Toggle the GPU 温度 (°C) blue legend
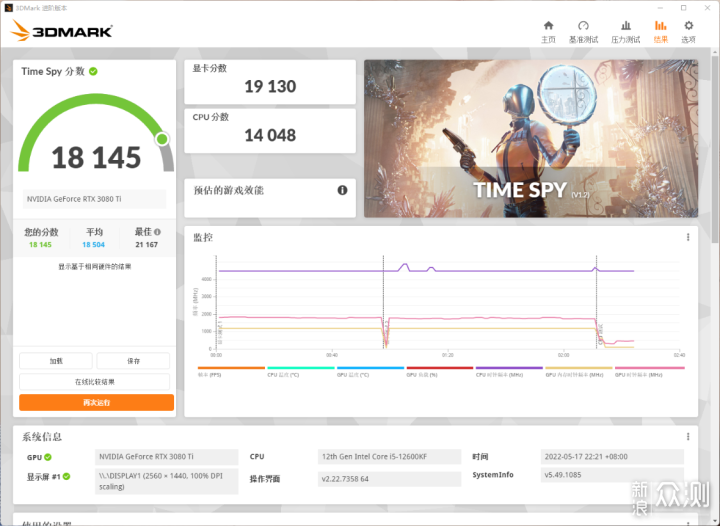 pyautogui.click(x=370, y=371)
